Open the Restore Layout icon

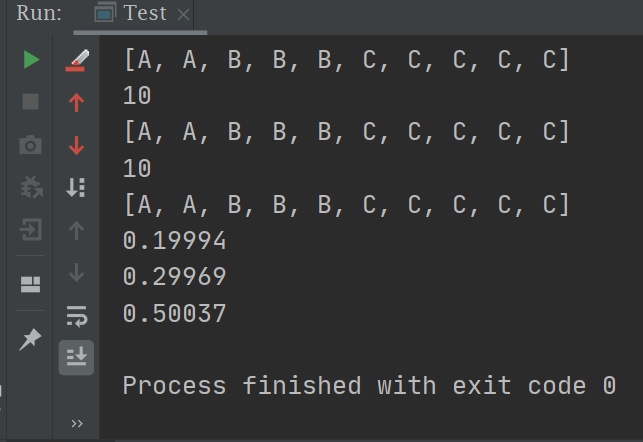[31, 285]
